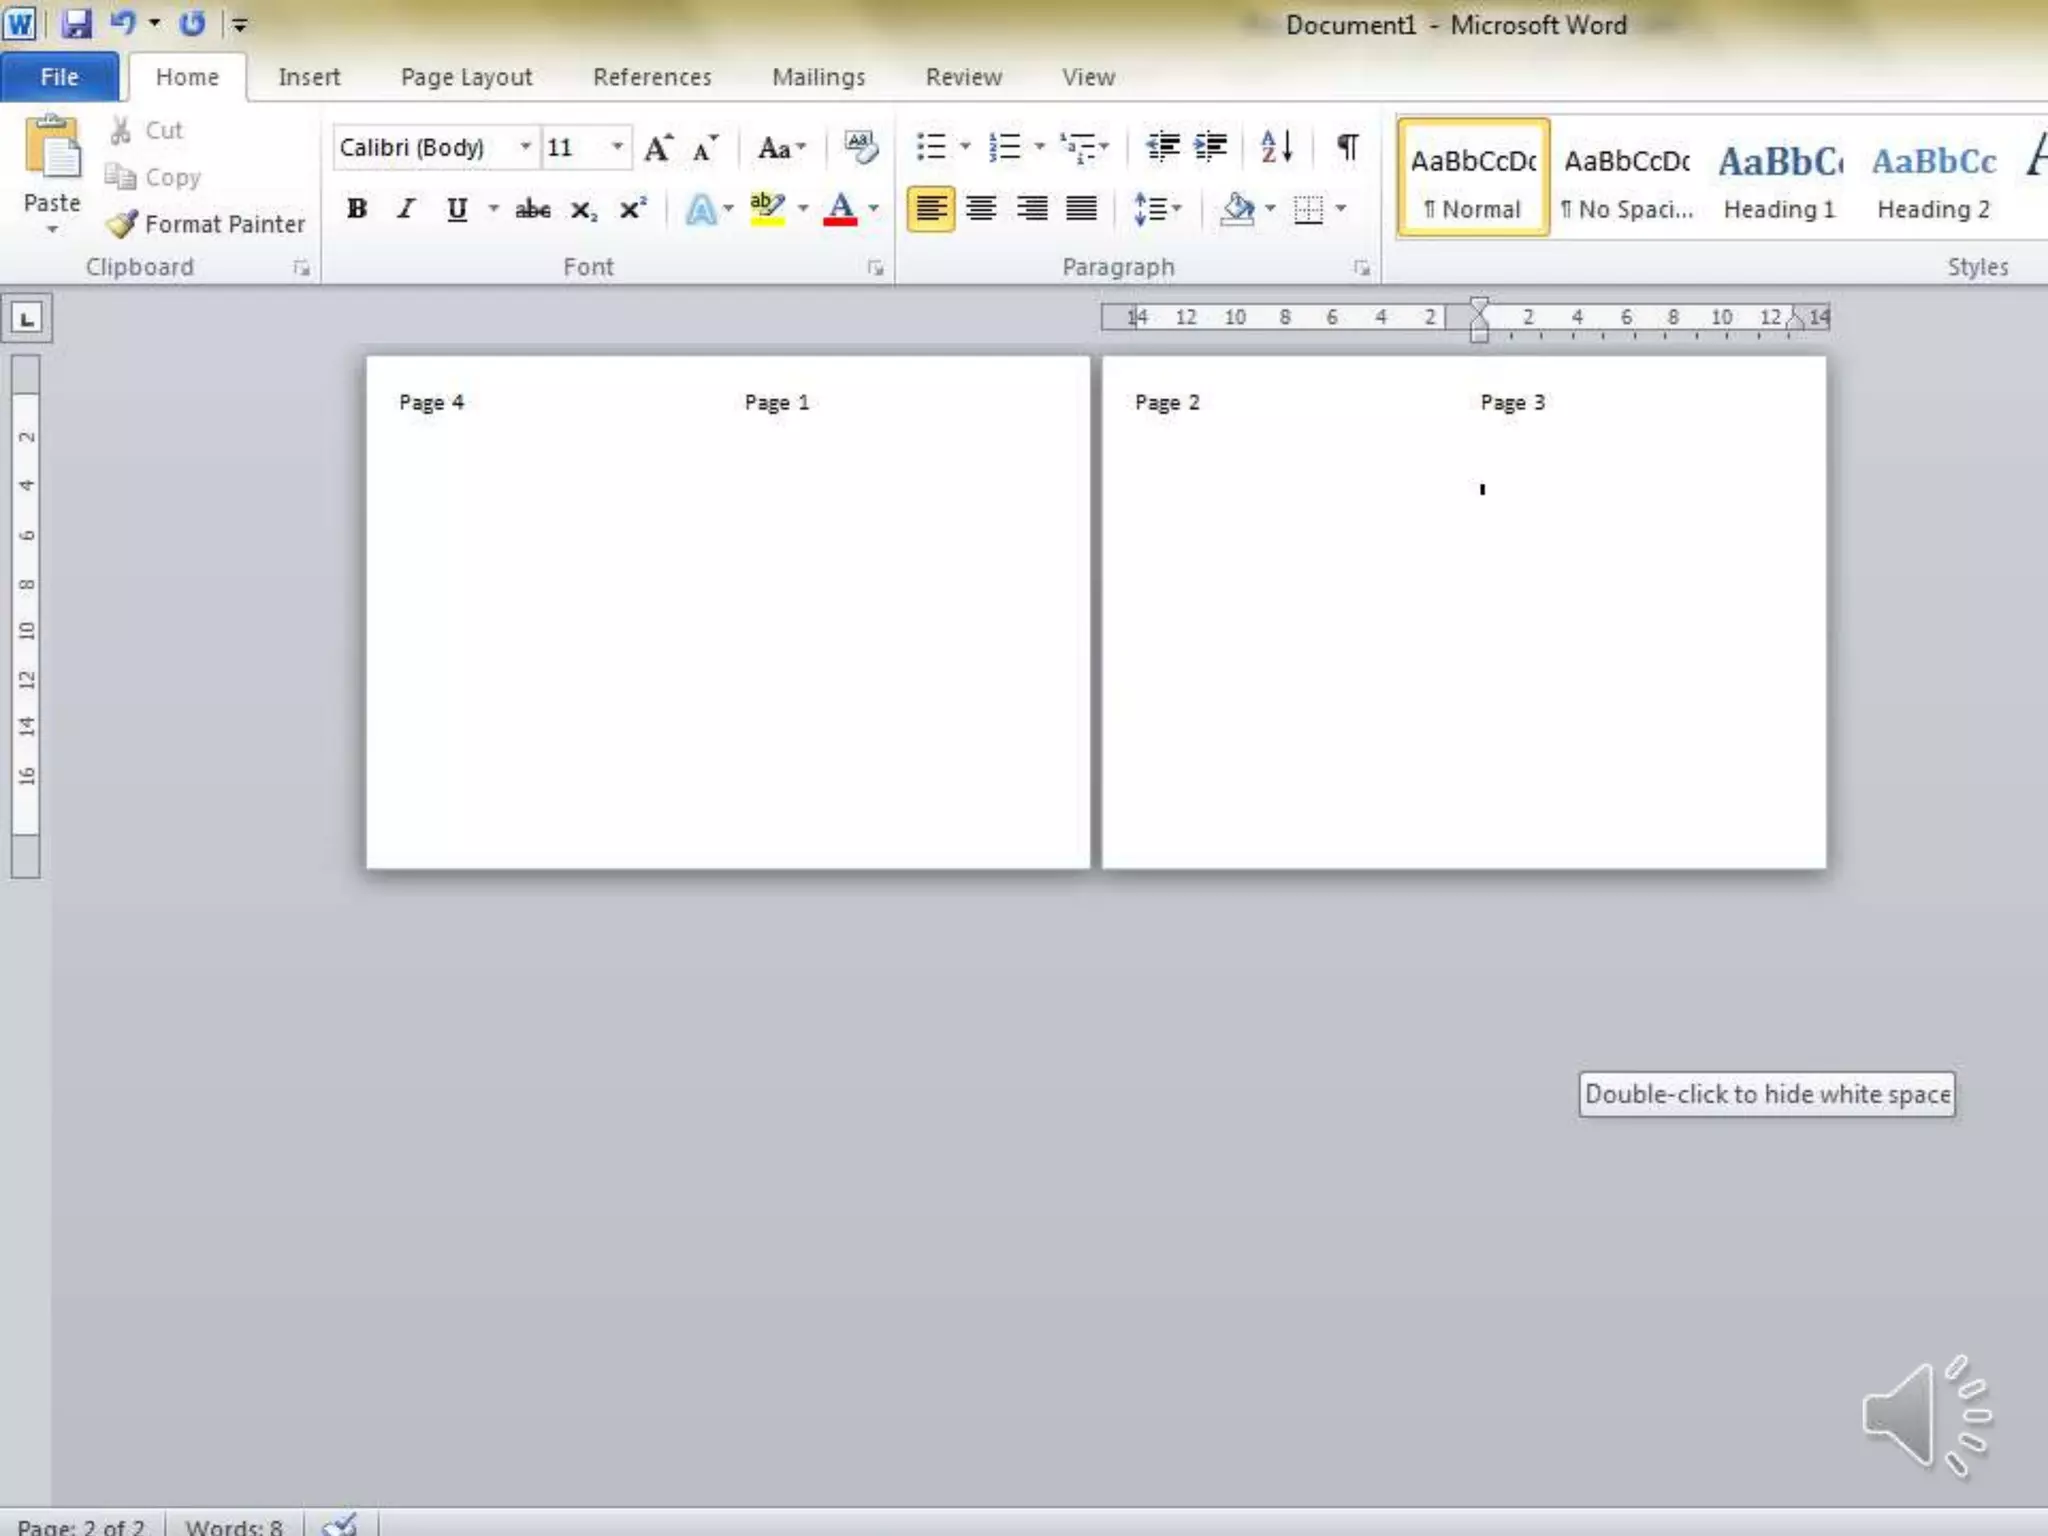Open the font name dropdown

pyautogui.click(x=525, y=148)
